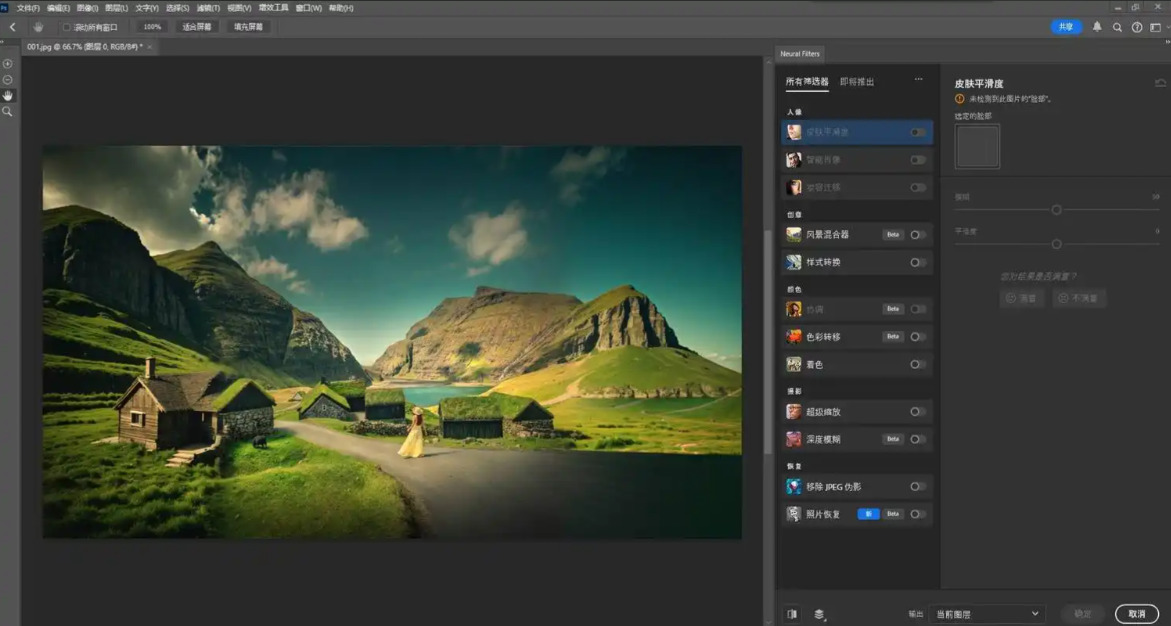Click the 取消 button

tap(1136, 614)
